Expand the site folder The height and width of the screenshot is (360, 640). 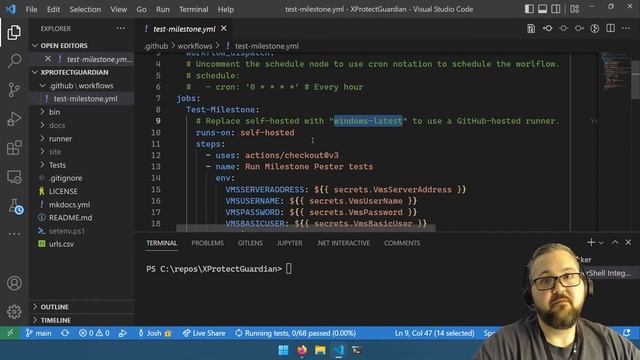pyautogui.click(x=55, y=151)
